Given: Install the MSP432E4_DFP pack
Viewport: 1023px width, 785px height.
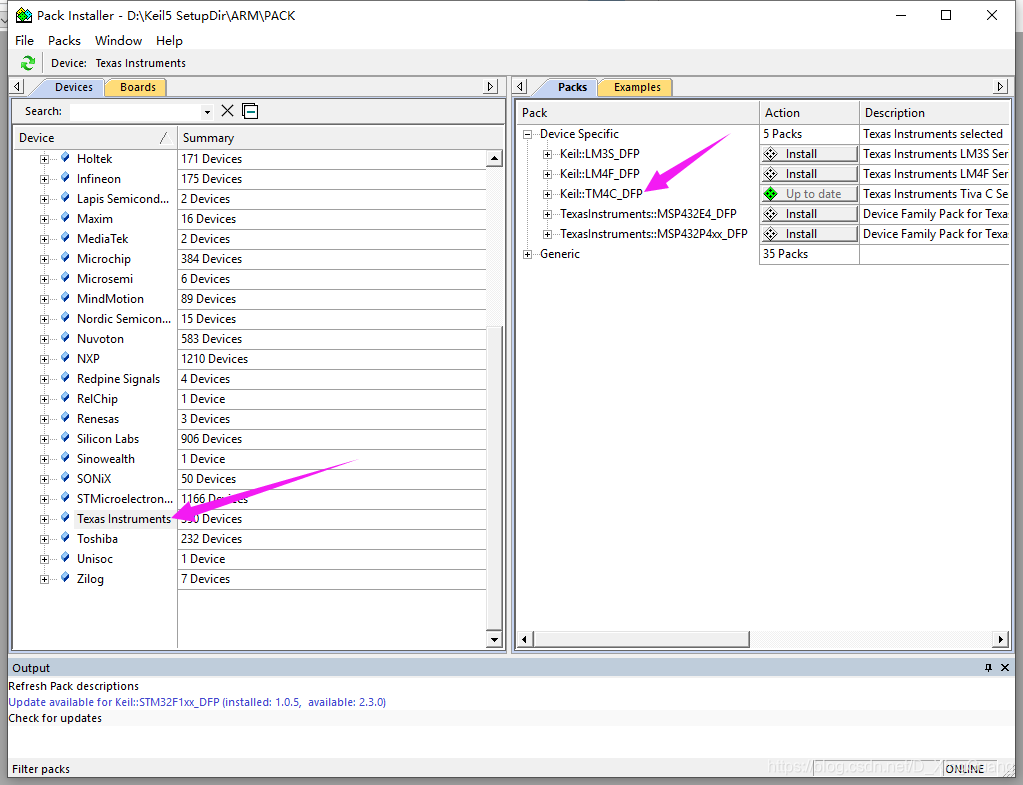Looking at the screenshot, I should 809,214.
